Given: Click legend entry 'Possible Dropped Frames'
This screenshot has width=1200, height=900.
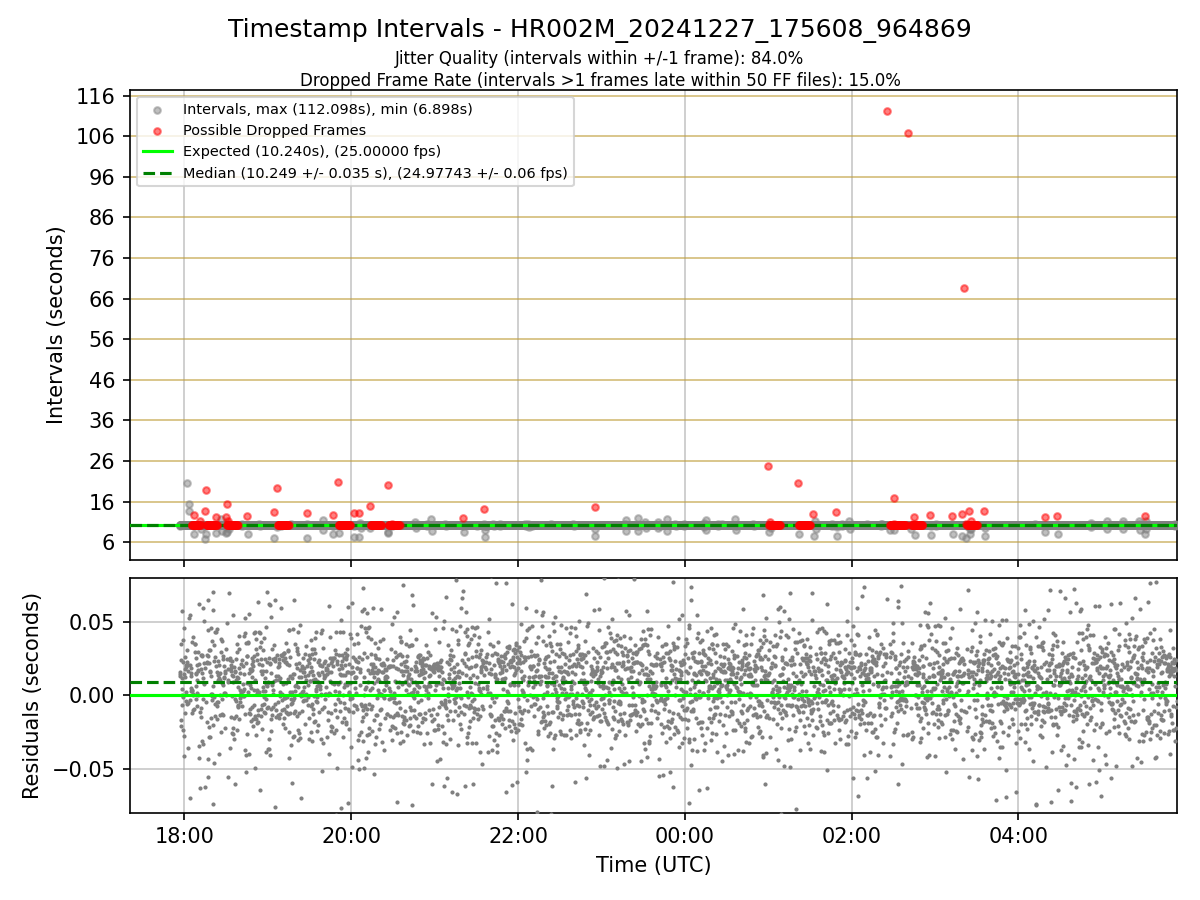Looking at the screenshot, I should tap(274, 130).
